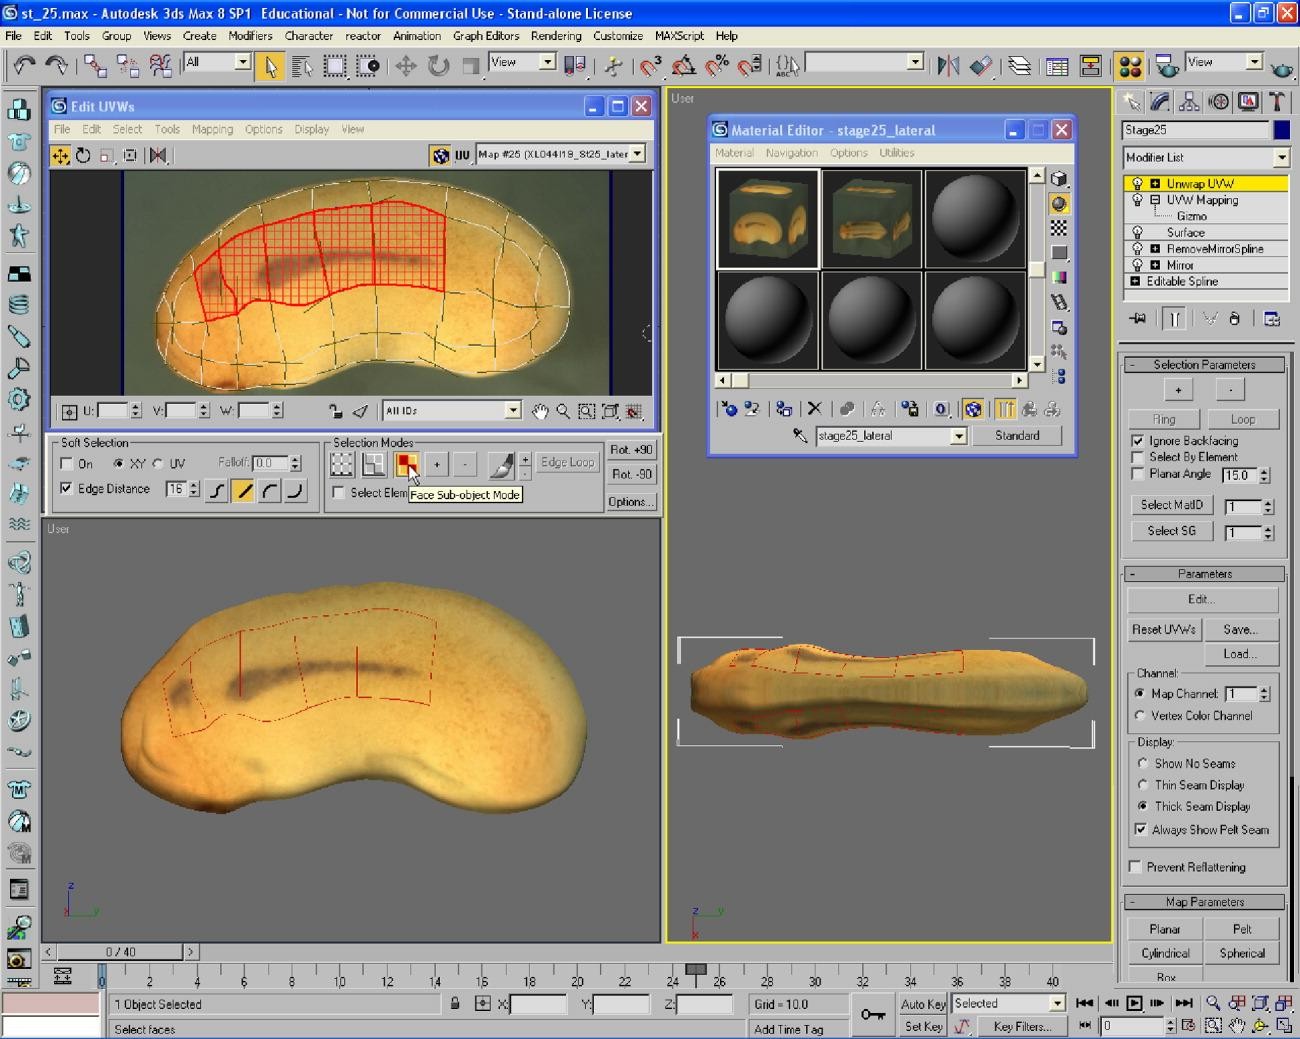Enable Prevent Reflattening option

pyautogui.click(x=1135, y=867)
